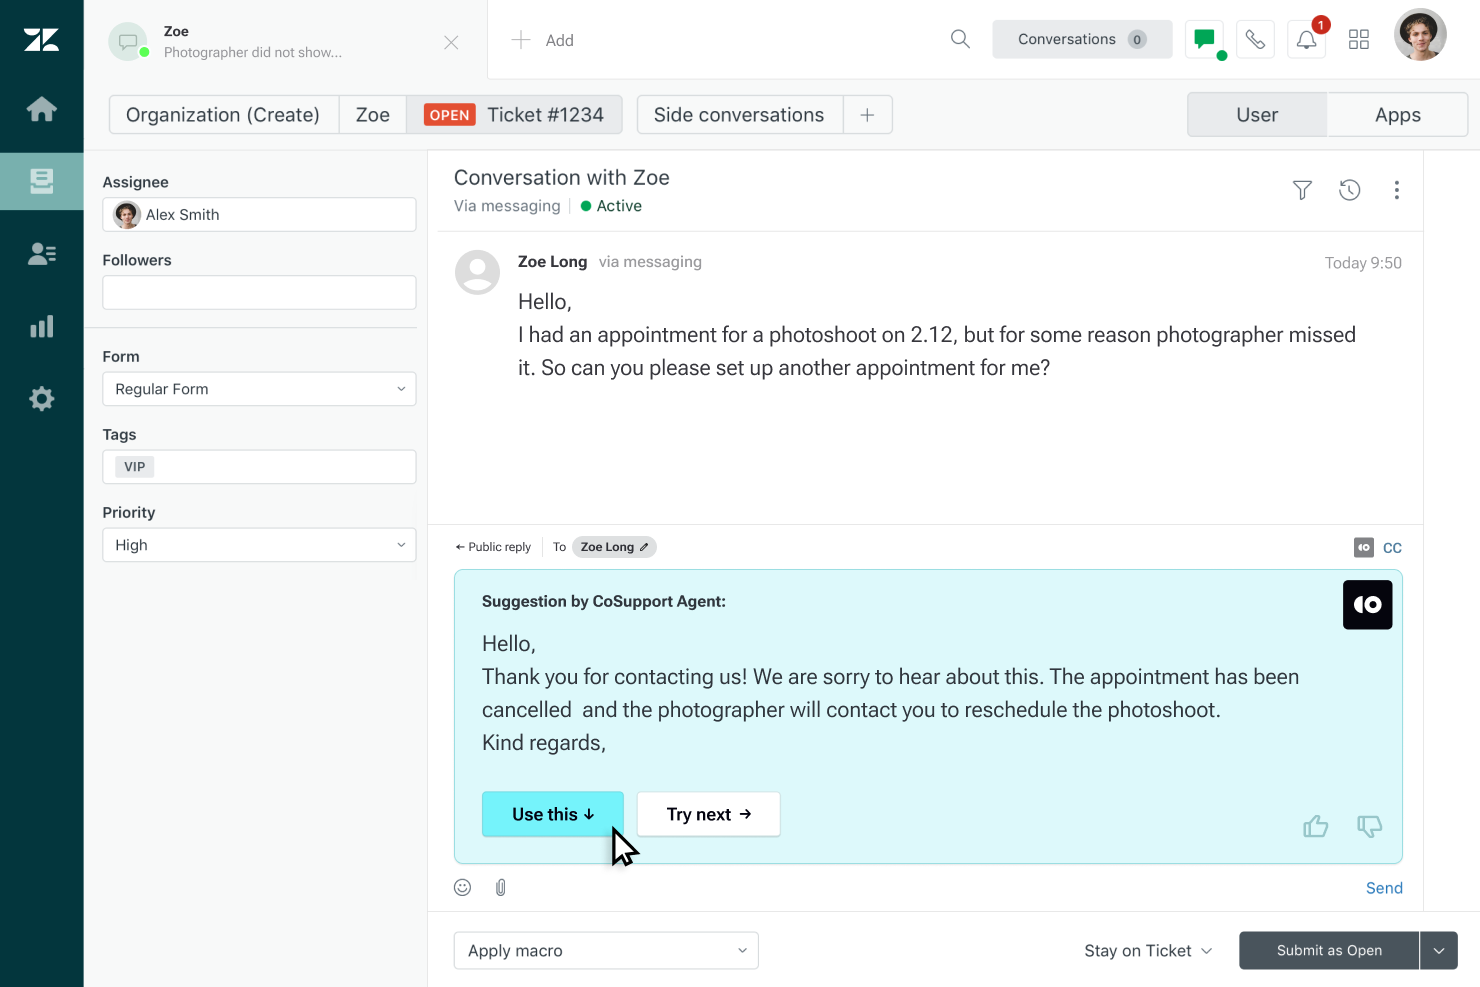Click the Try next button
This screenshot has height=987, width=1480.
tap(708, 814)
